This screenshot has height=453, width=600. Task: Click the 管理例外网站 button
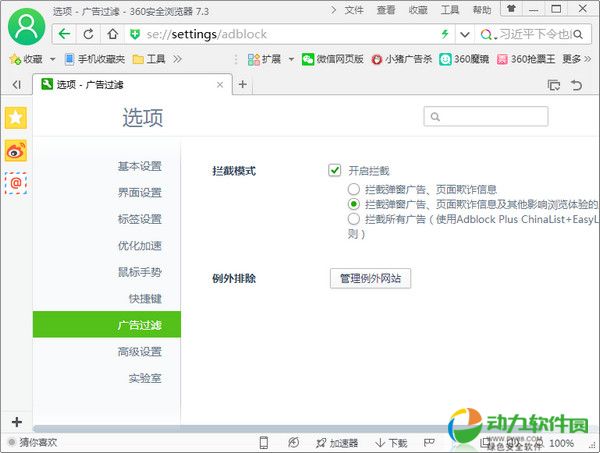pos(370,278)
